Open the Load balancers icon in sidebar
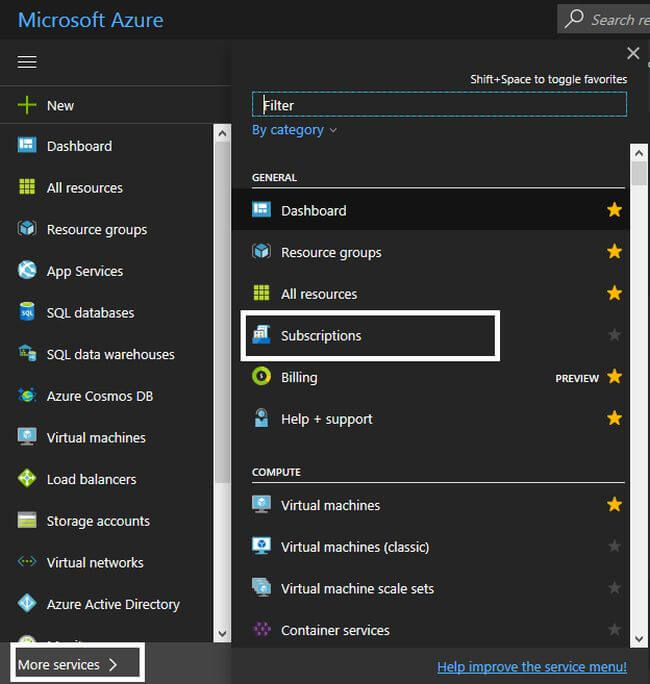The height and width of the screenshot is (684, 650). click(x=27, y=479)
